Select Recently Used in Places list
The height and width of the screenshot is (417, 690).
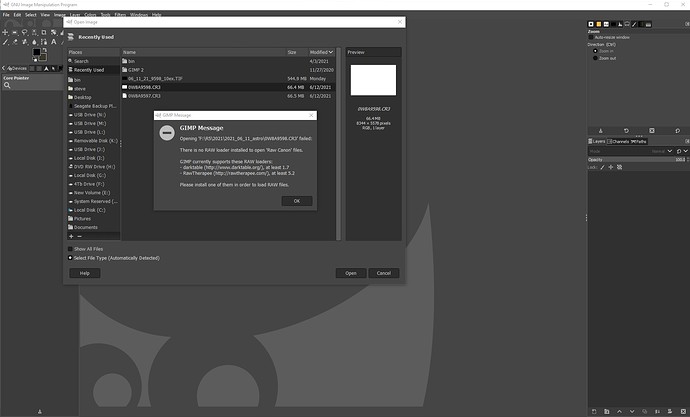tap(93, 70)
